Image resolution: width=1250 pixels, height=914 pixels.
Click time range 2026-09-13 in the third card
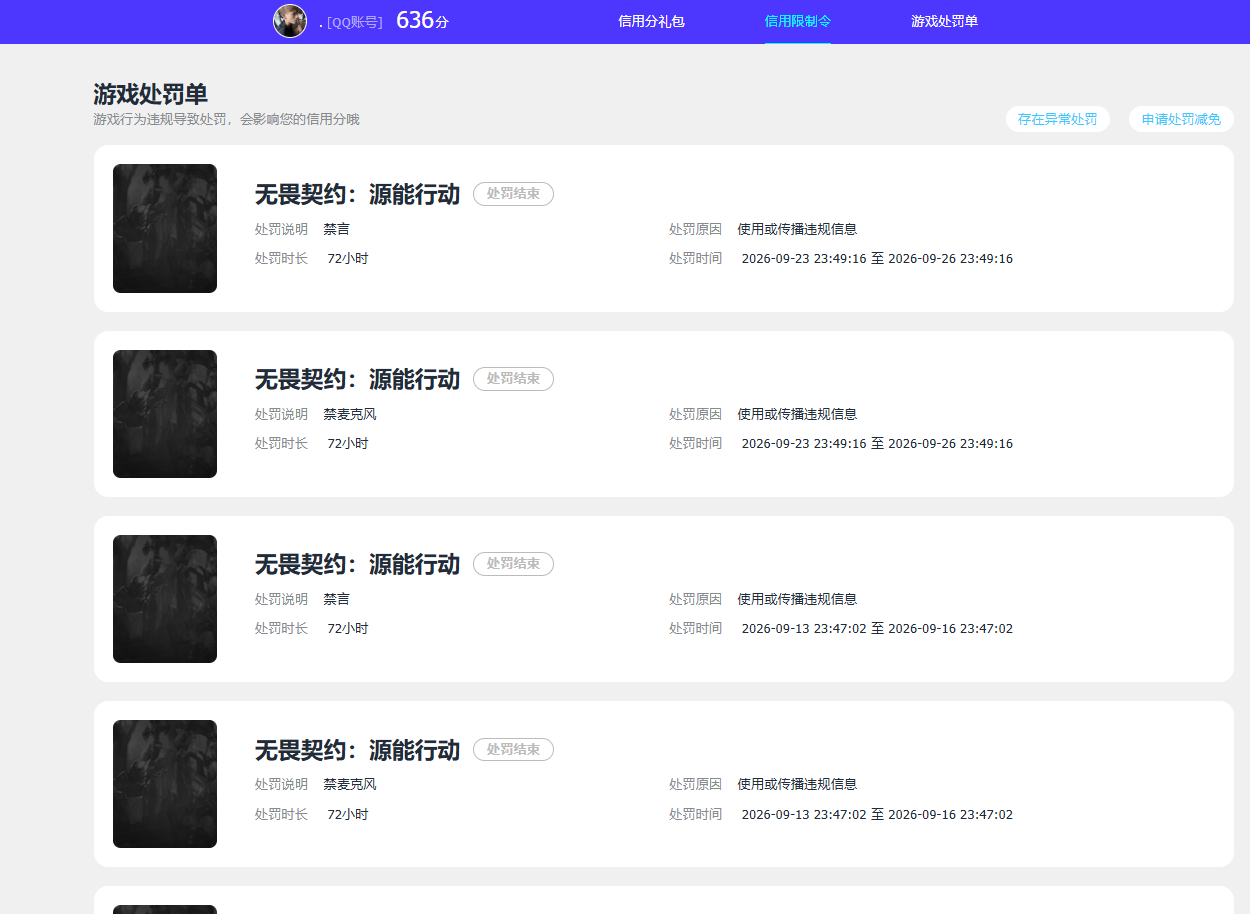point(877,629)
